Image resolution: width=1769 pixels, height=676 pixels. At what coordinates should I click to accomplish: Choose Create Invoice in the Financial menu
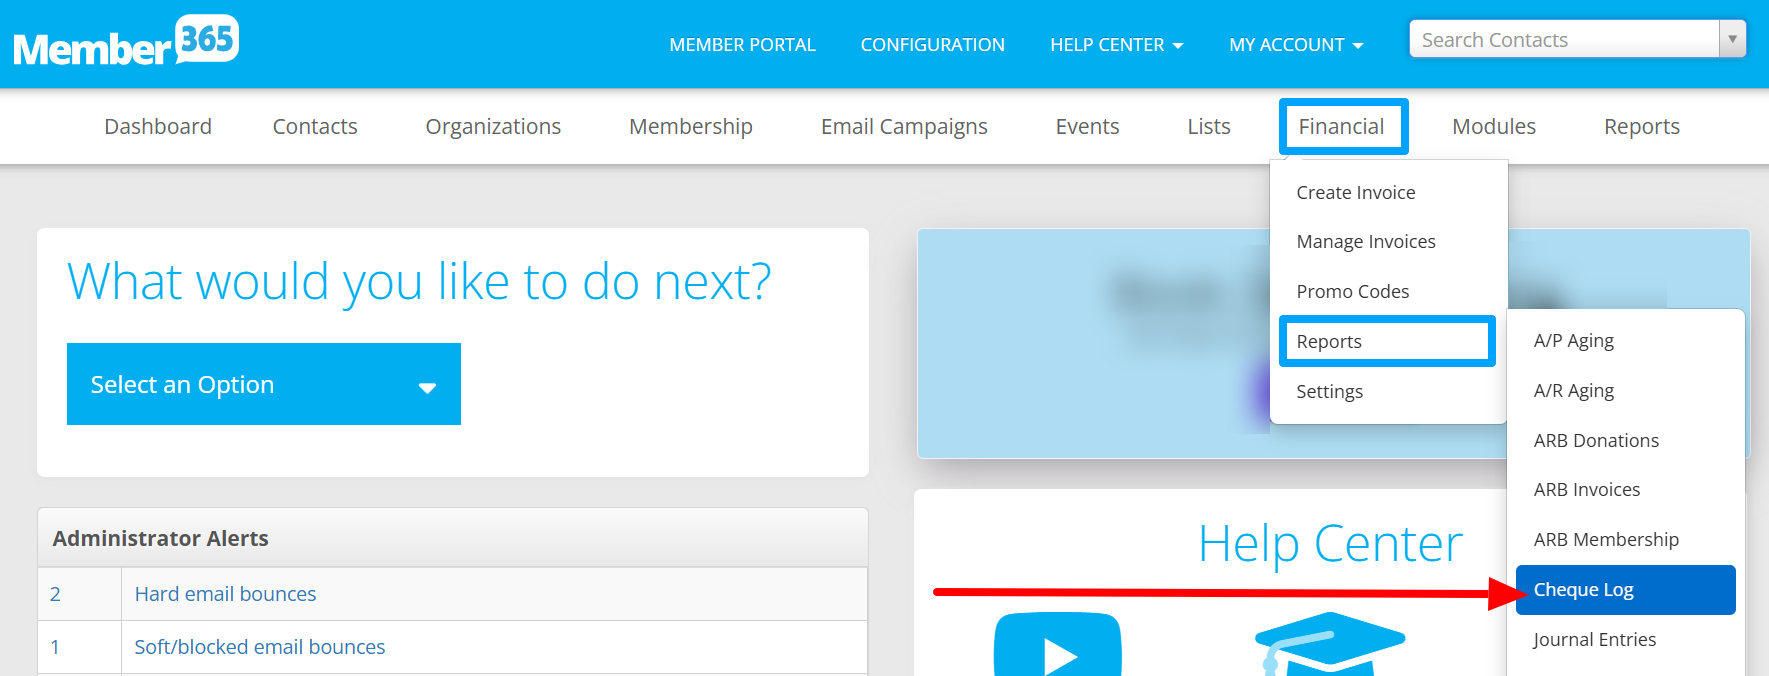click(1355, 193)
